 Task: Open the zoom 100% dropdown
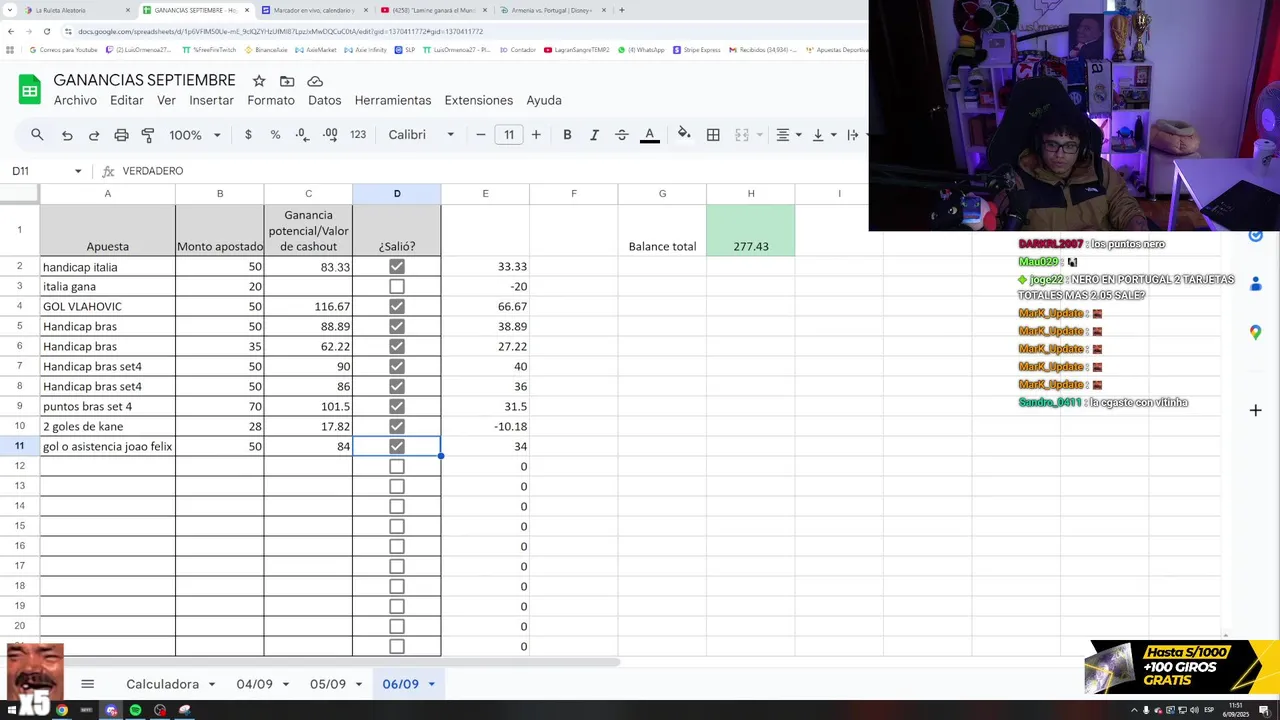pos(193,135)
